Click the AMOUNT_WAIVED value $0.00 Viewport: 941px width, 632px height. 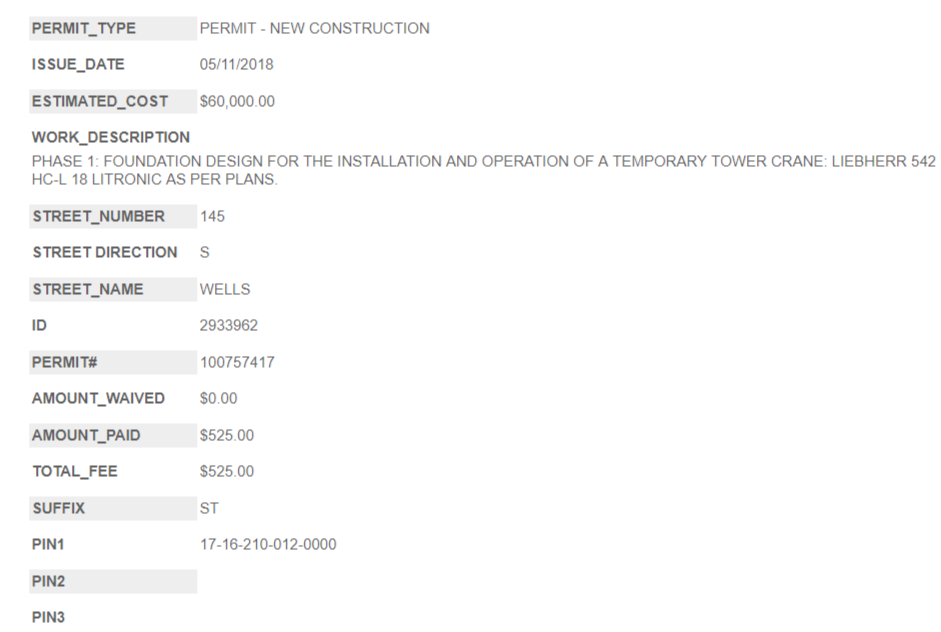pos(219,399)
